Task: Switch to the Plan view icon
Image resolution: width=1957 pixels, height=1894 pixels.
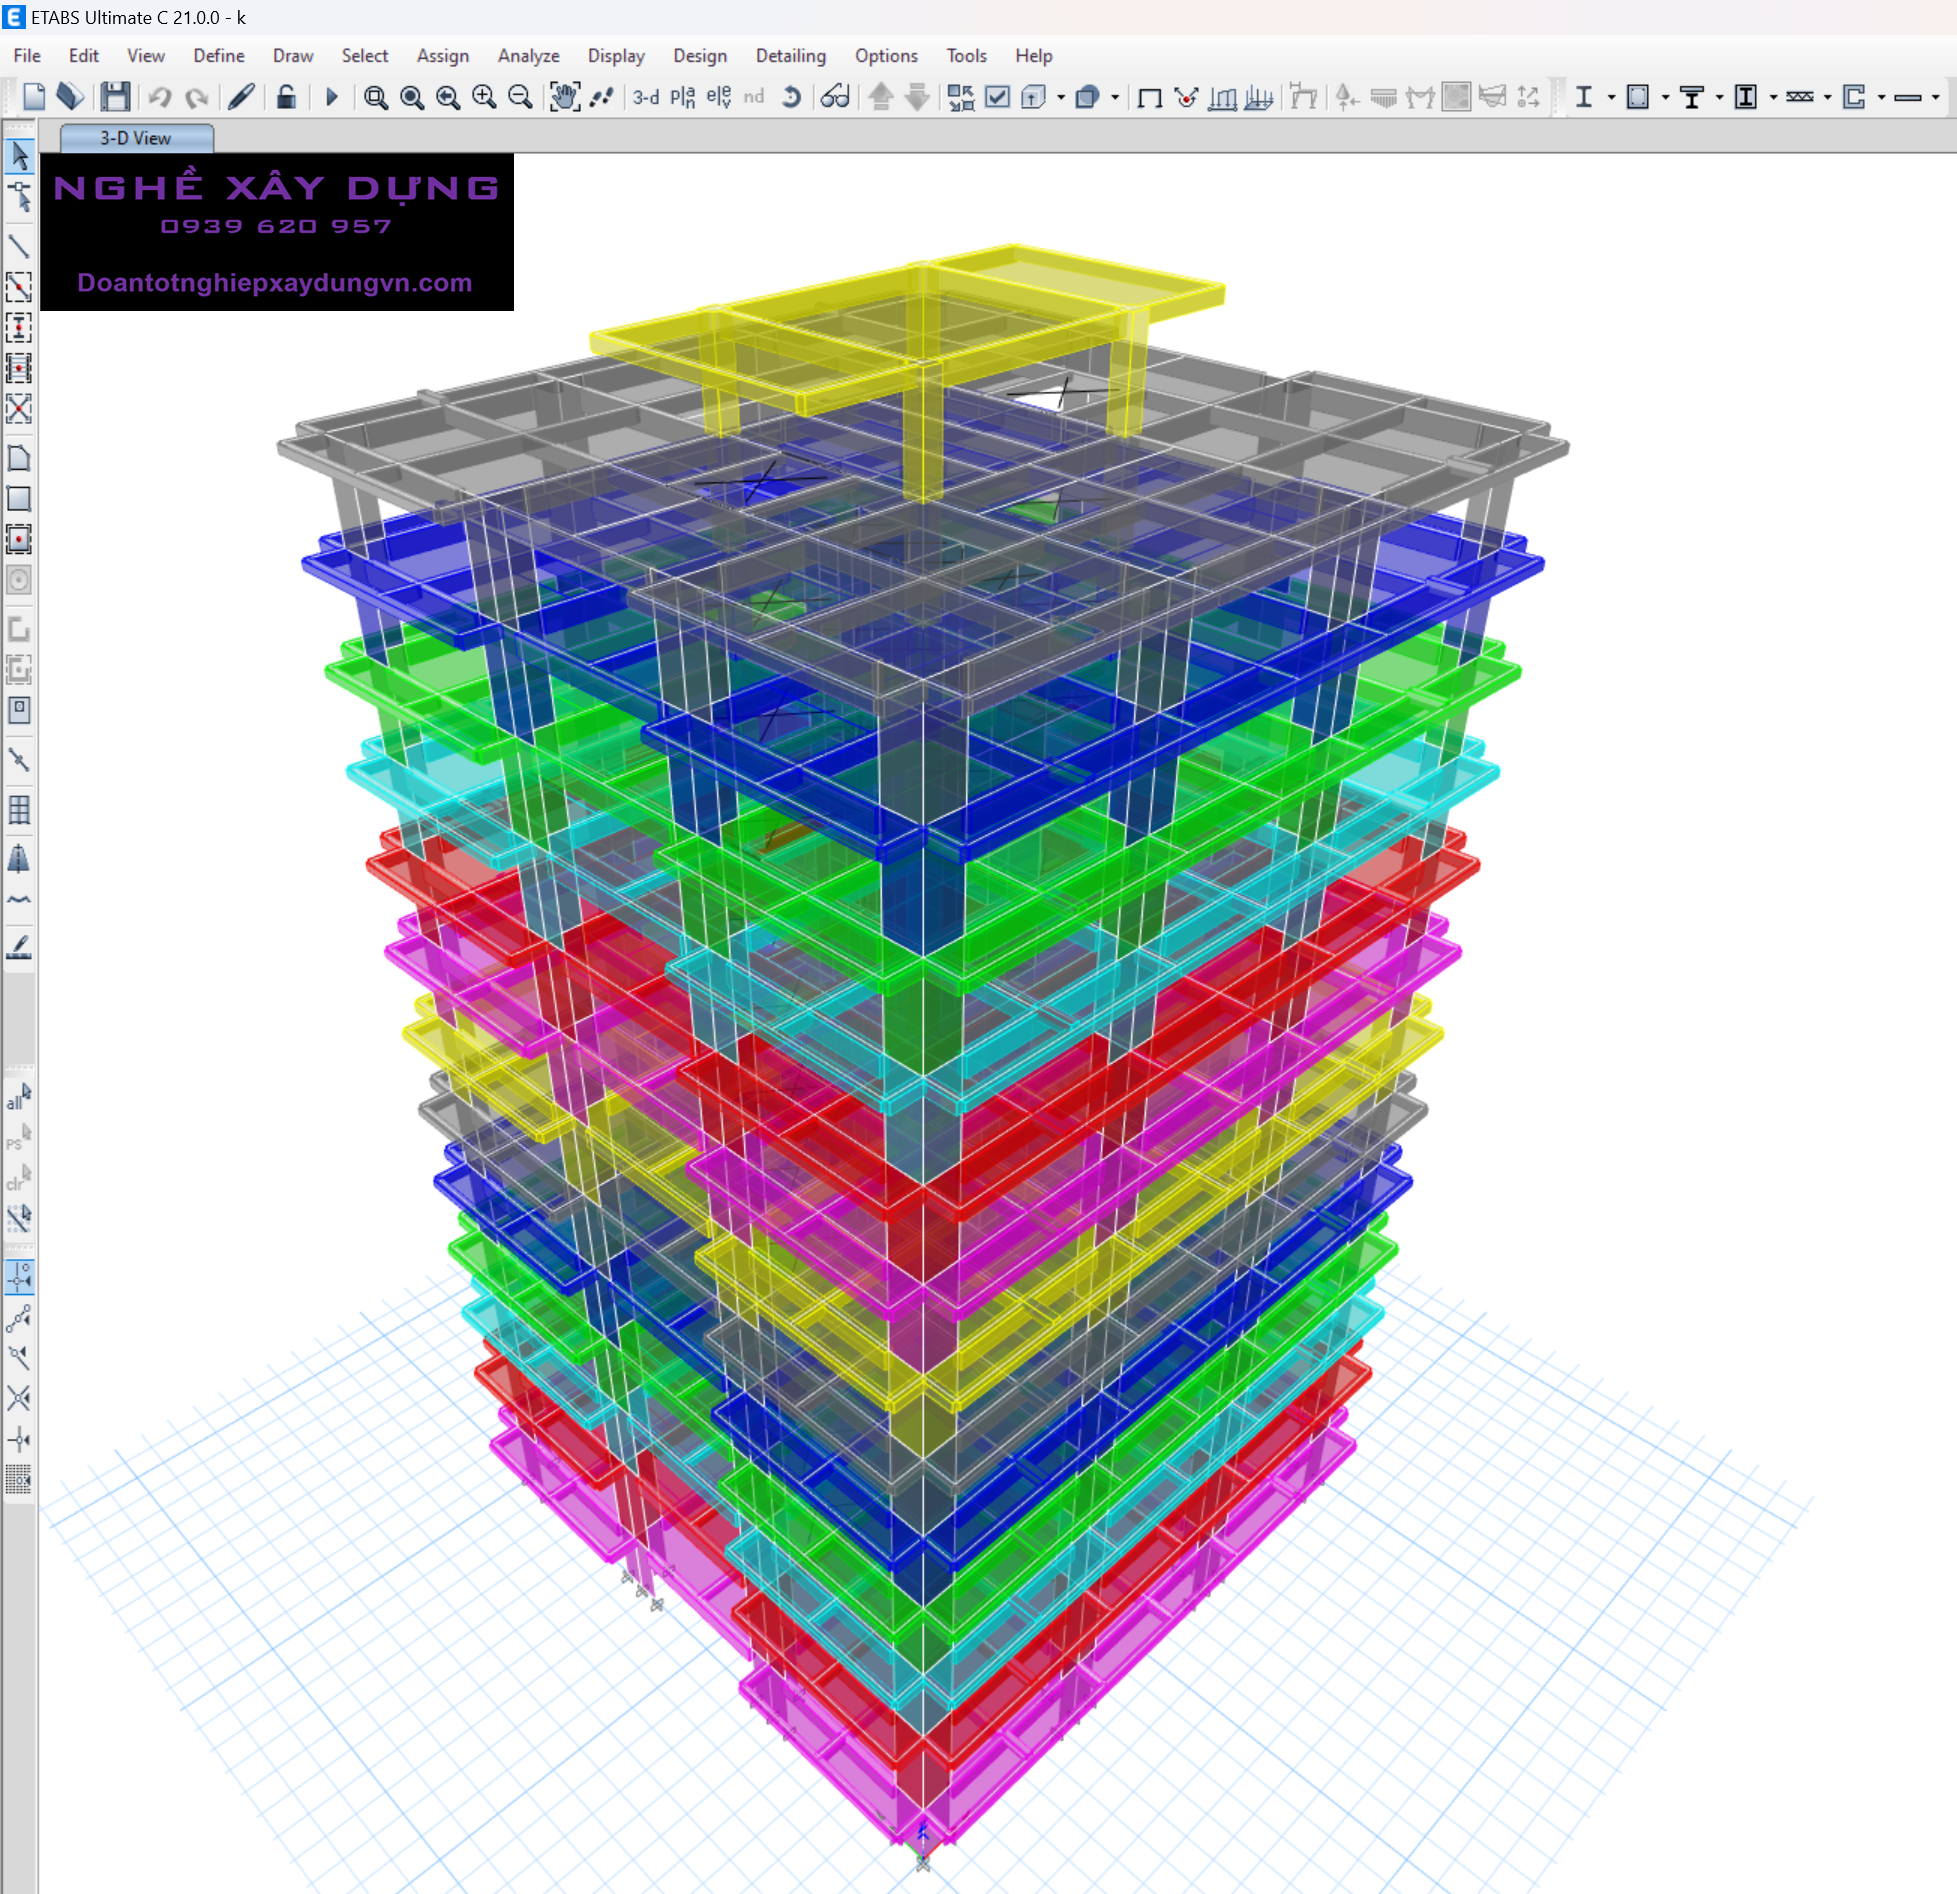Action: click(683, 97)
